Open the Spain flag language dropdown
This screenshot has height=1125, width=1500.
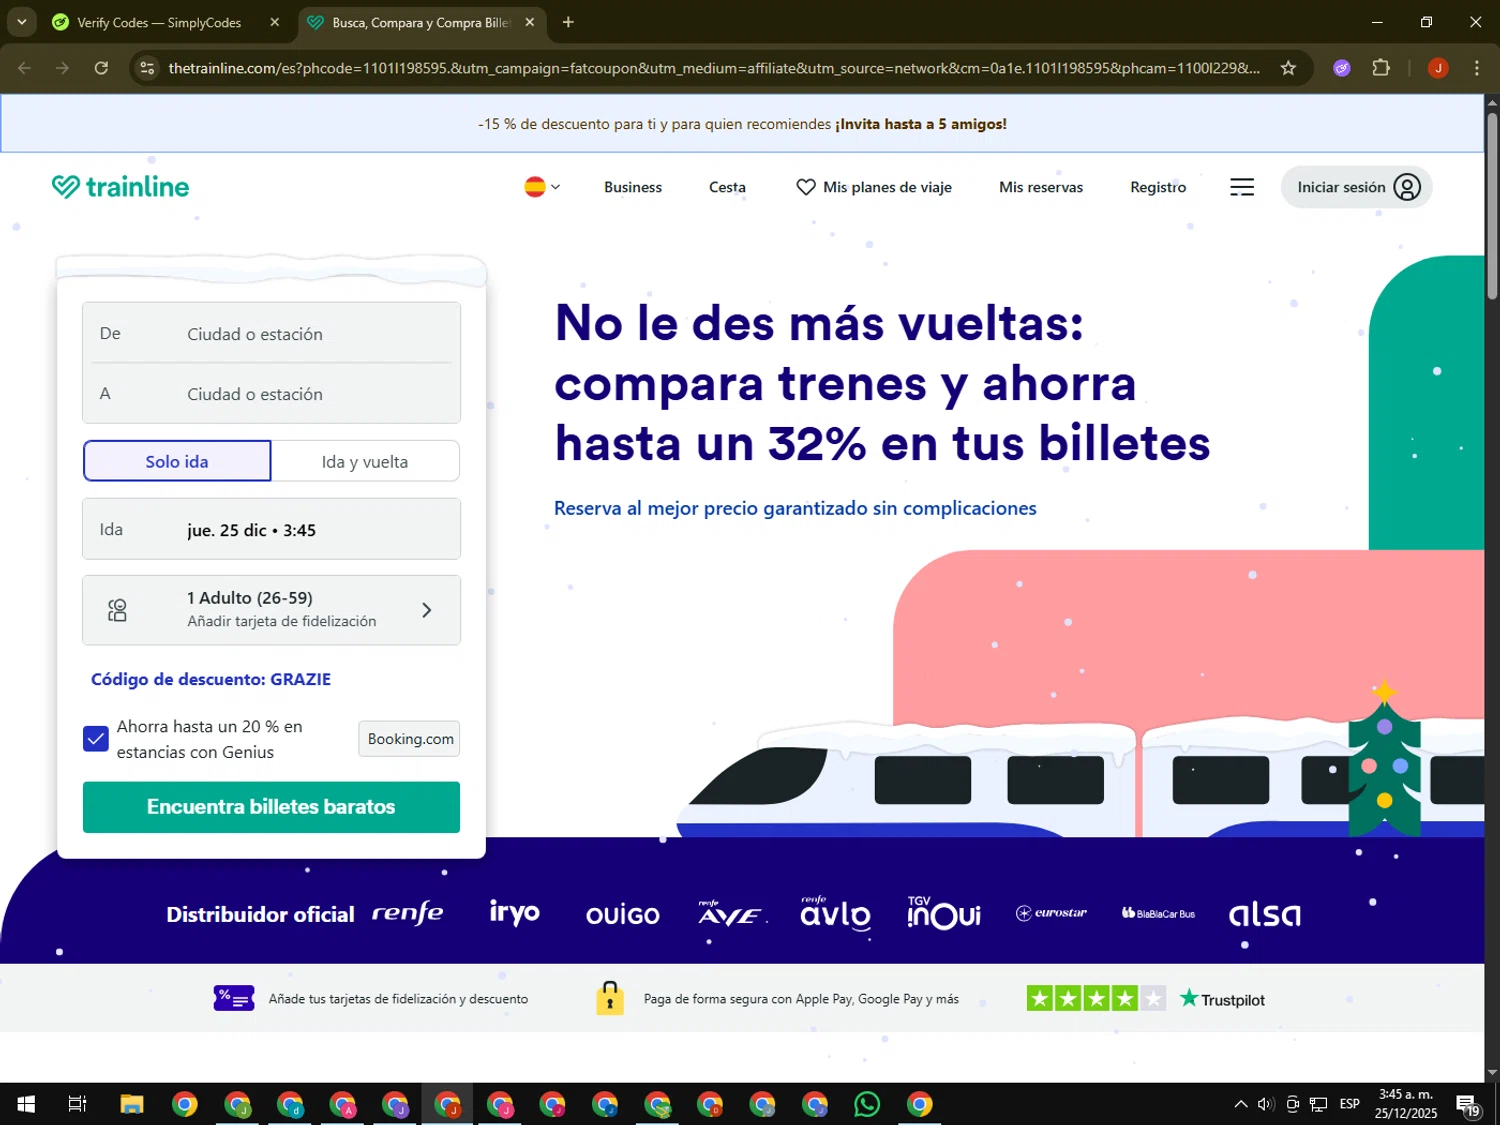(542, 187)
